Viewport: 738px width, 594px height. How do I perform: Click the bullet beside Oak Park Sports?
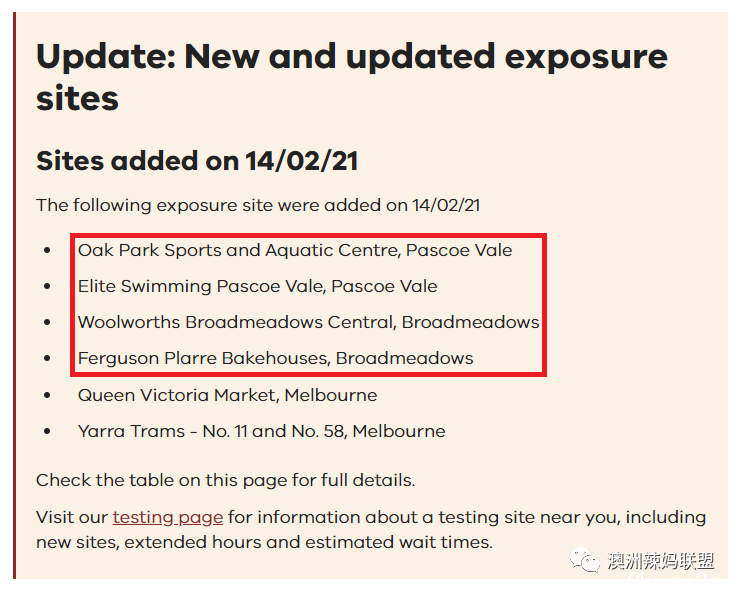[x=47, y=250]
